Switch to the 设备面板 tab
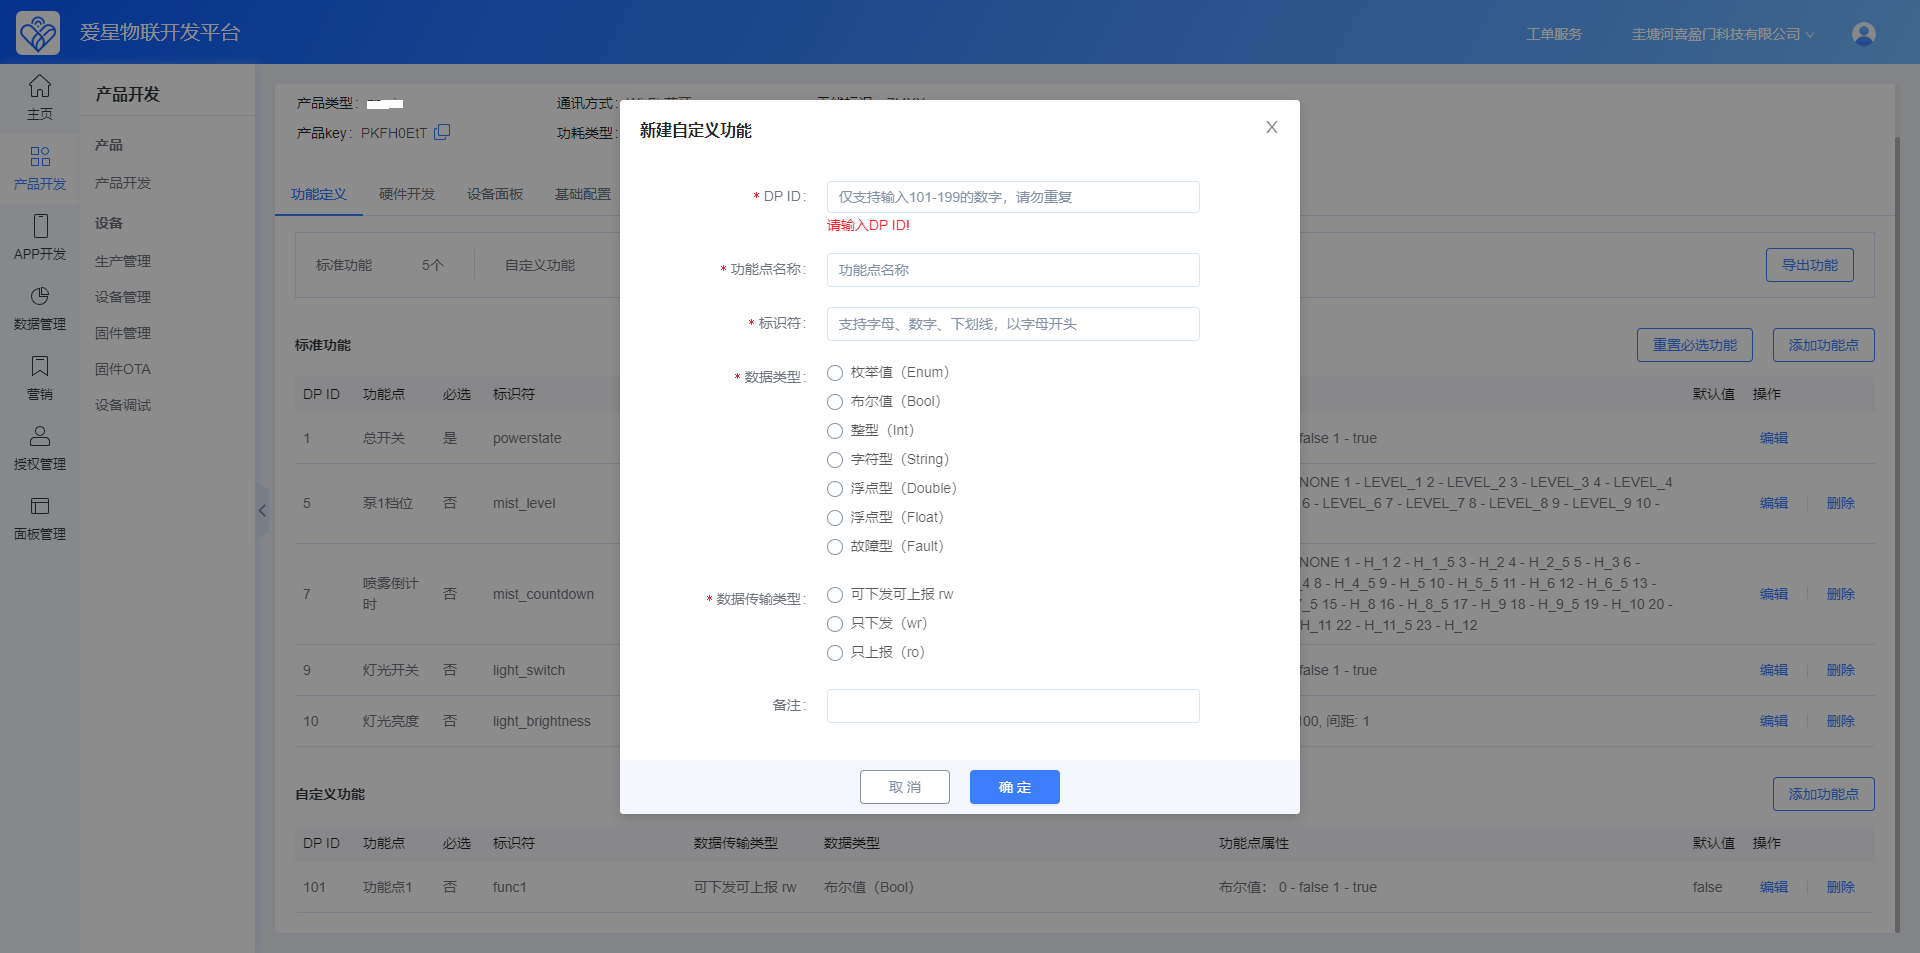Screen dimensions: 1920x953 [495, 194]
